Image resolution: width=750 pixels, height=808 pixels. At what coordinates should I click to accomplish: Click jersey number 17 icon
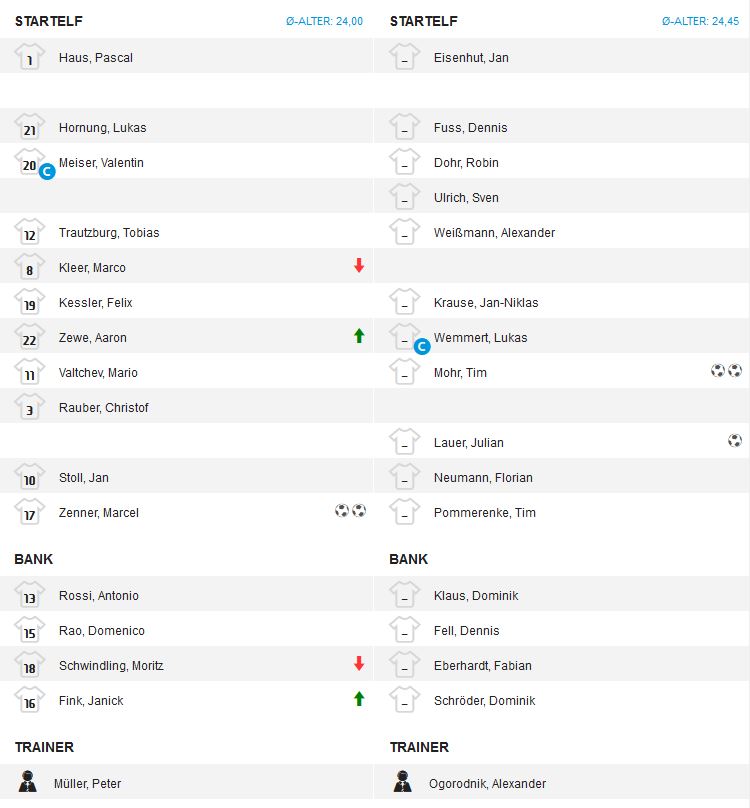click(x=30, y=512)
